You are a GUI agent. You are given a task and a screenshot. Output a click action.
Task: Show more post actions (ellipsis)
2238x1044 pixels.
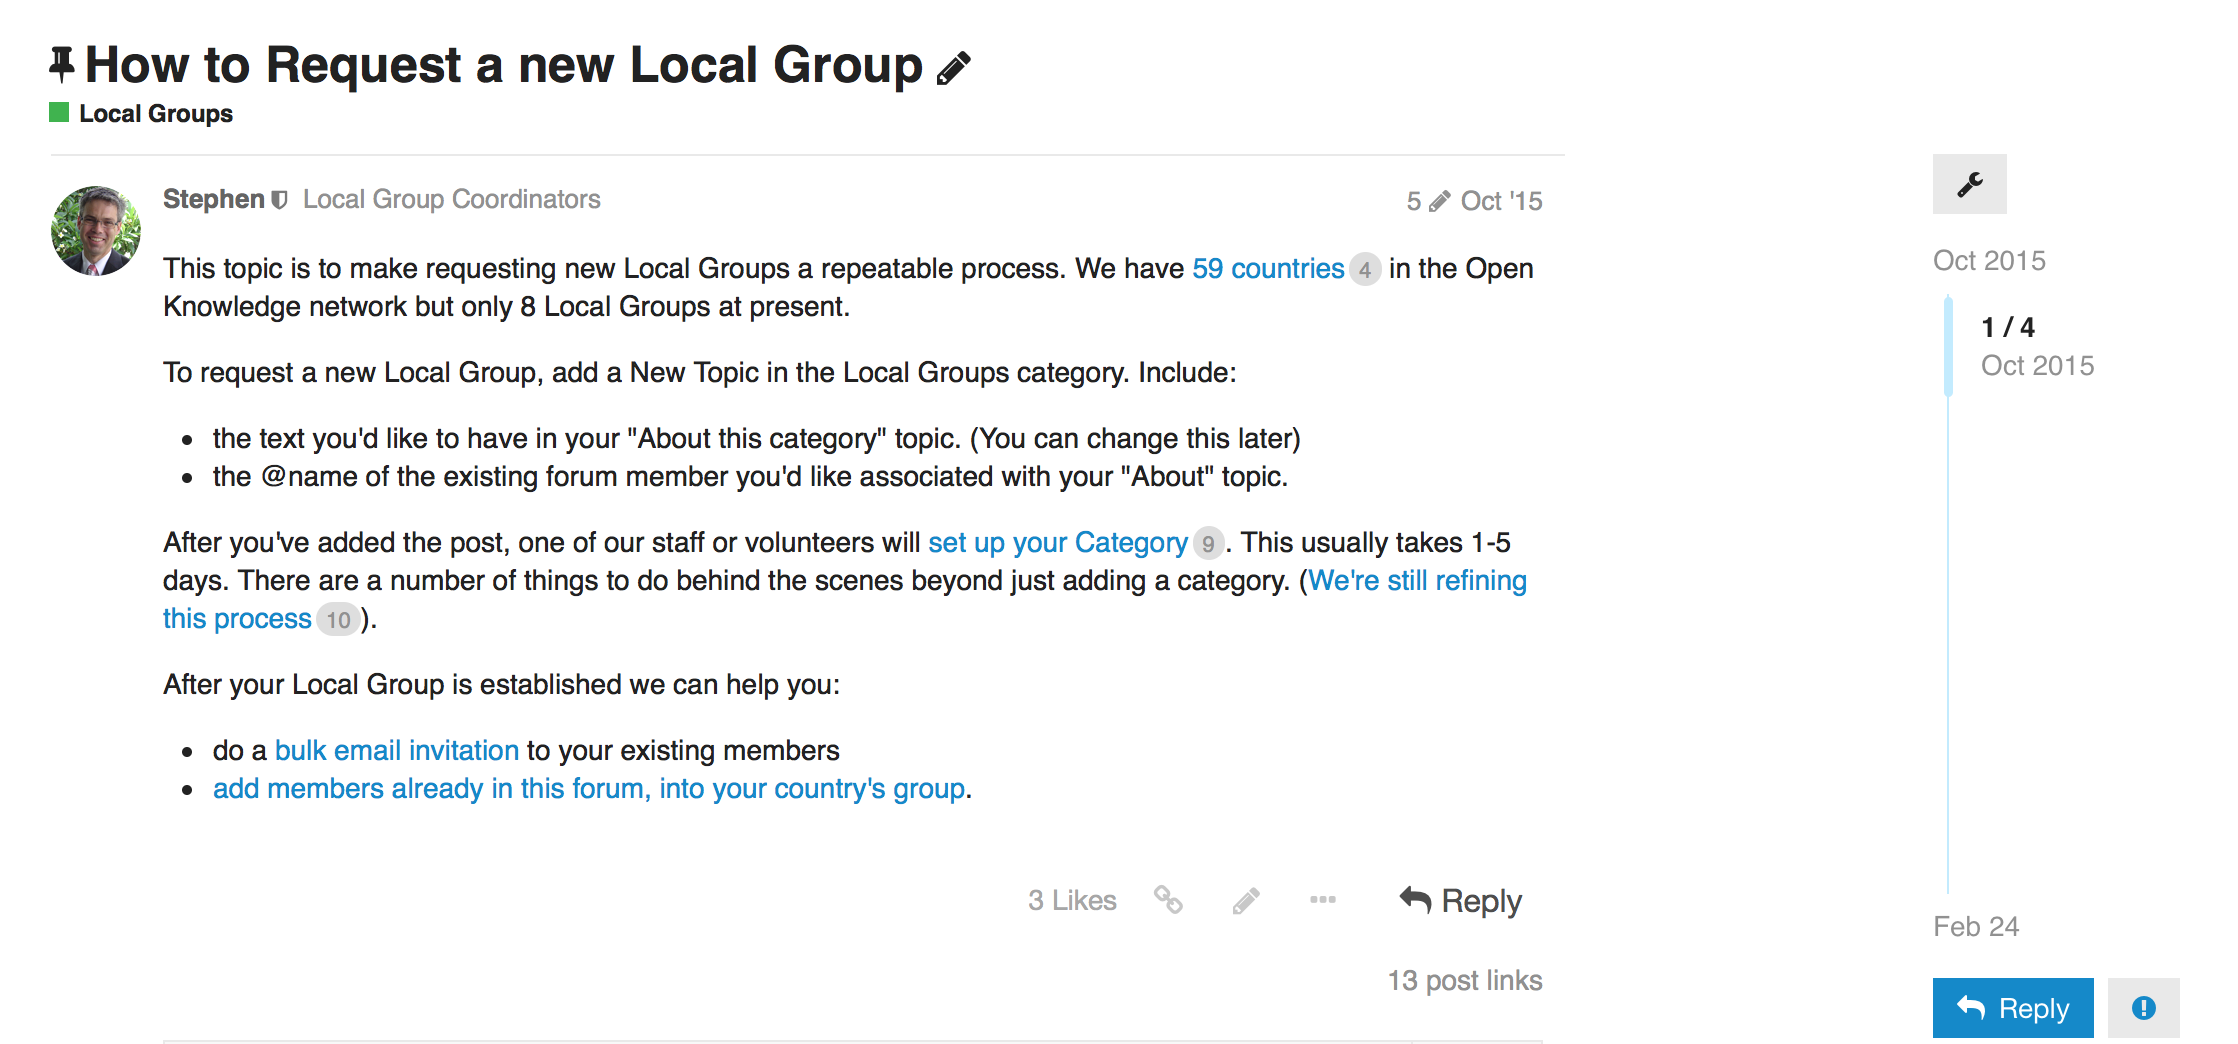pos(1322,900)
